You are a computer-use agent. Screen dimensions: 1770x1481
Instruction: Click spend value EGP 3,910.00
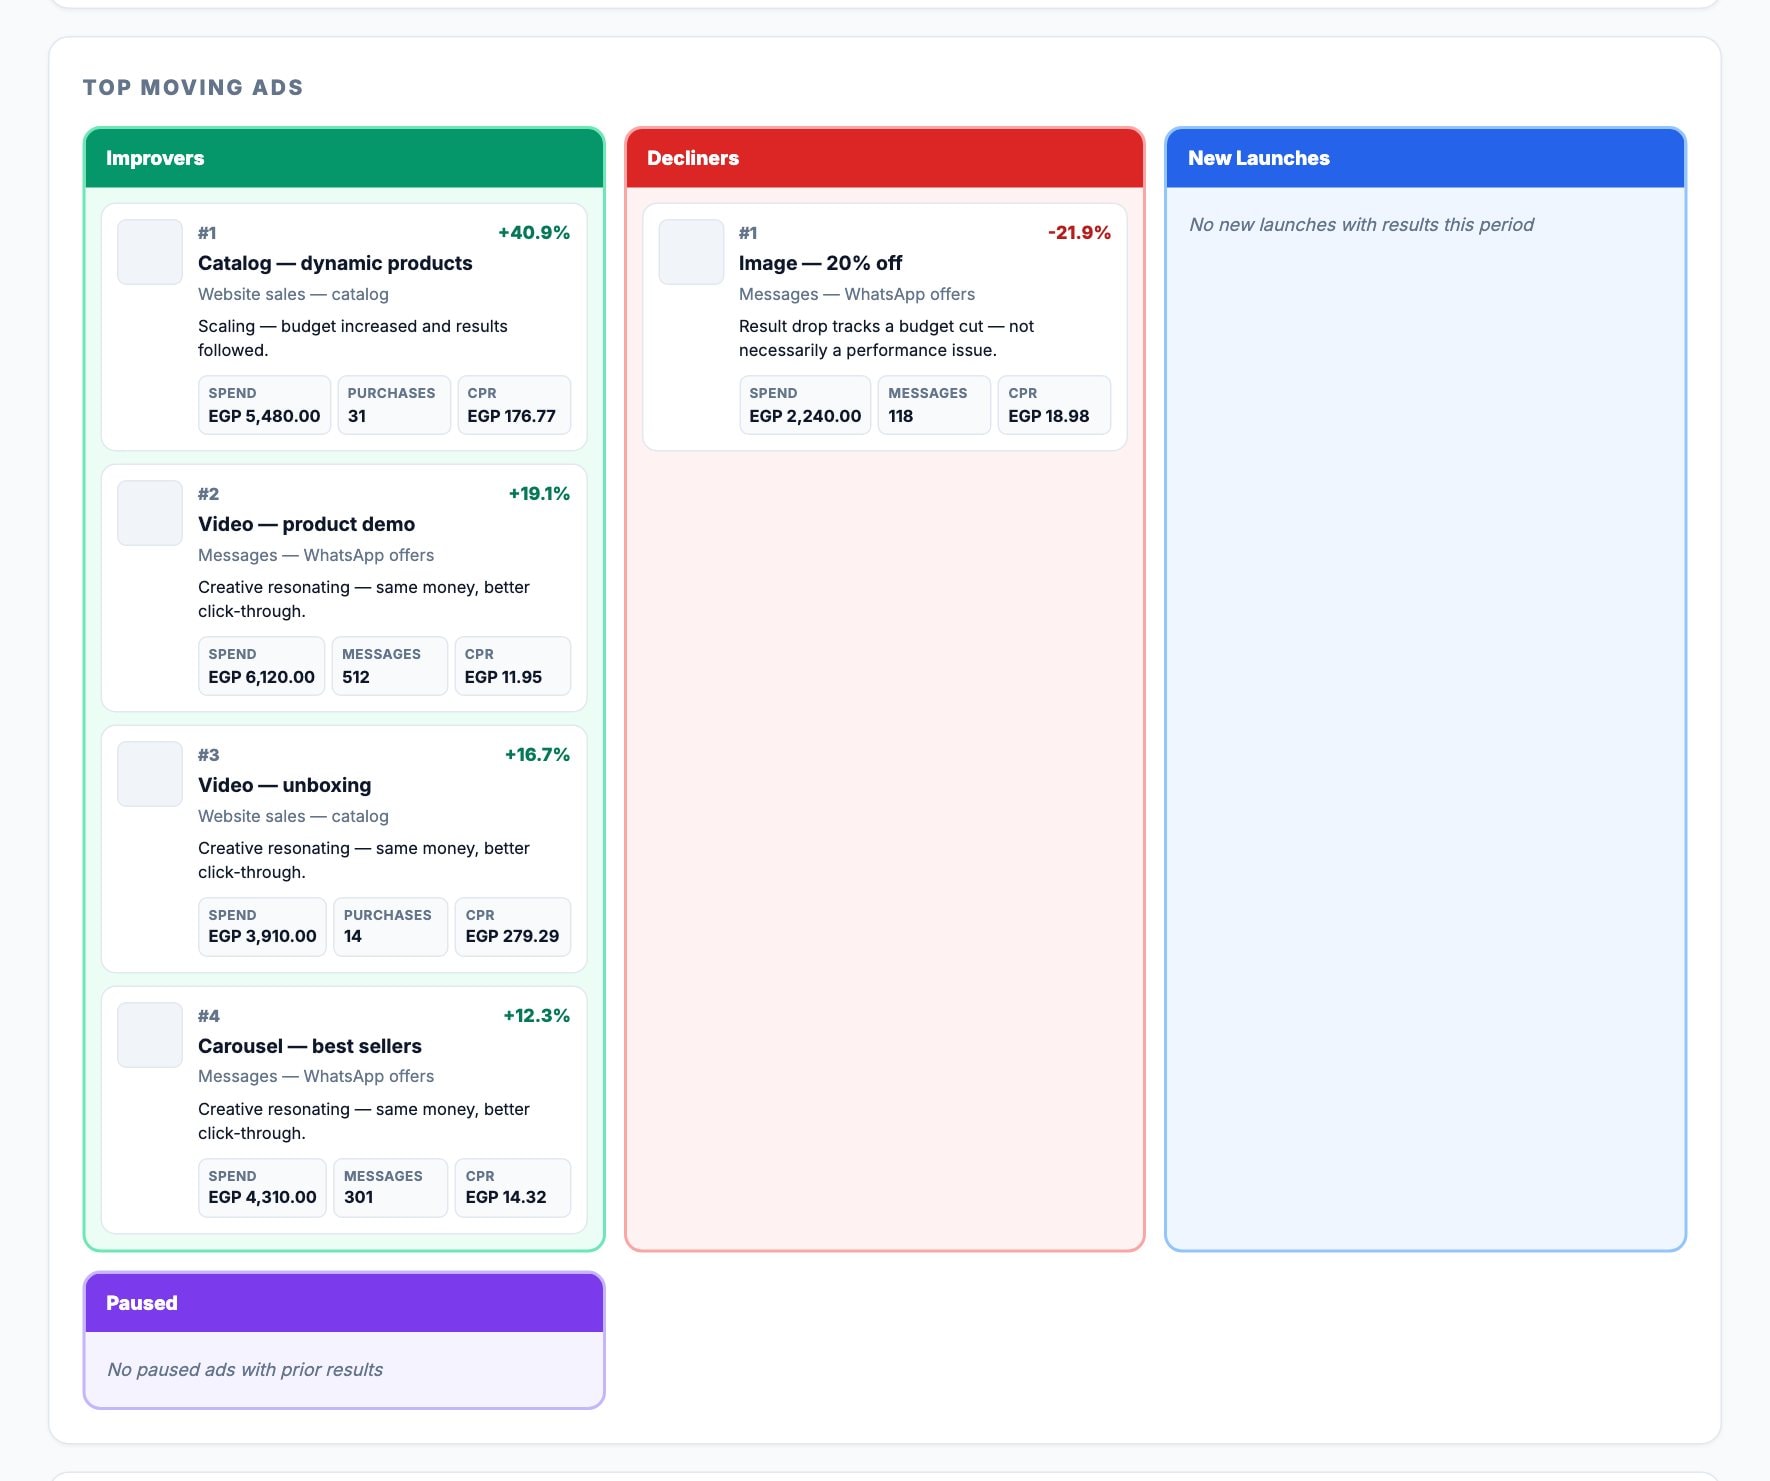[x=262, y=936]
